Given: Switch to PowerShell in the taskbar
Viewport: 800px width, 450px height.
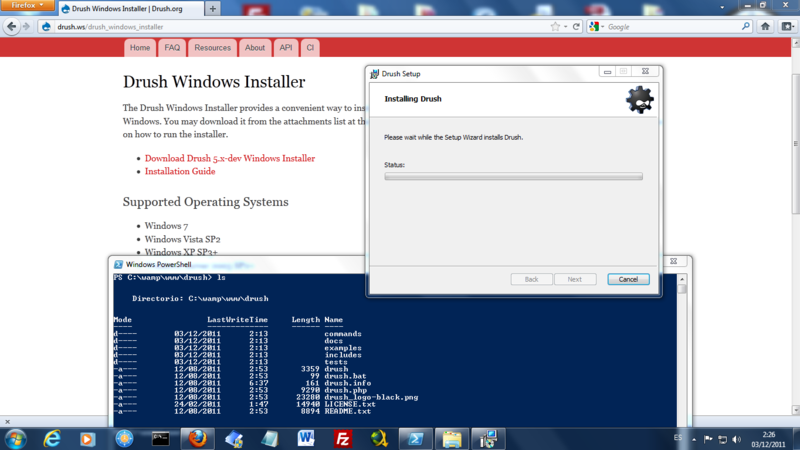Looking at the screenshot, I should pyautogui.click(x=415, y=438).
